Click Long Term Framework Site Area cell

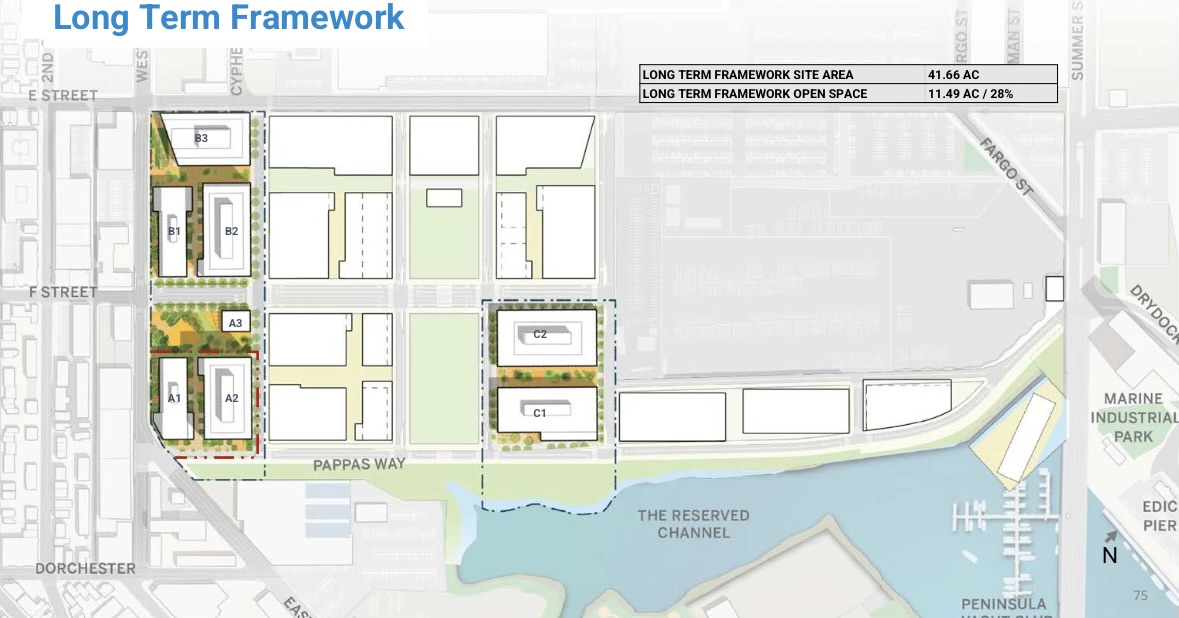[782, 74]
